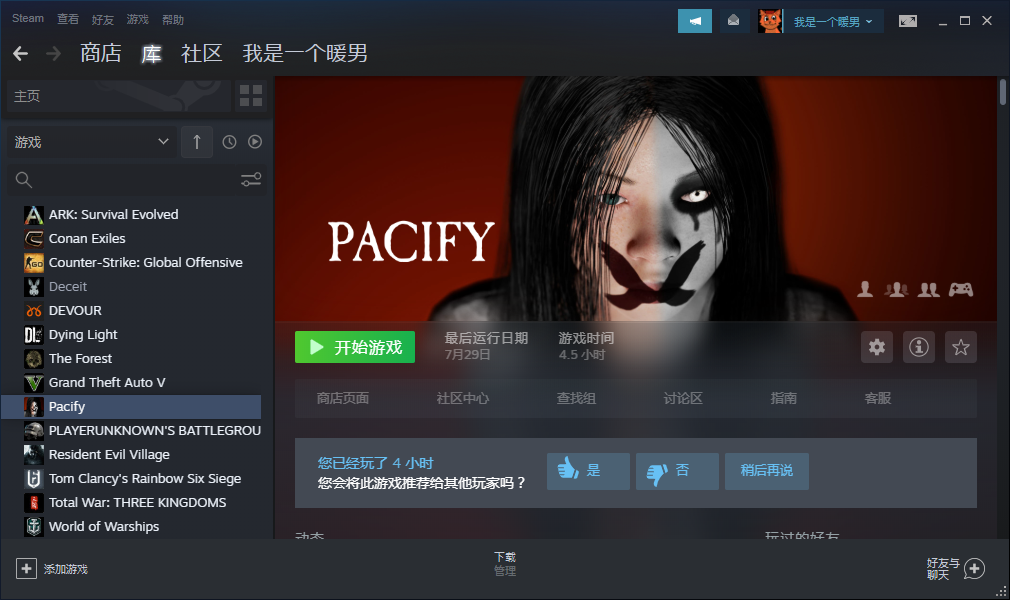The image size is (1010, 600).
Task: Toggle recent activity clock filter
Action: (x=229, y=142)
